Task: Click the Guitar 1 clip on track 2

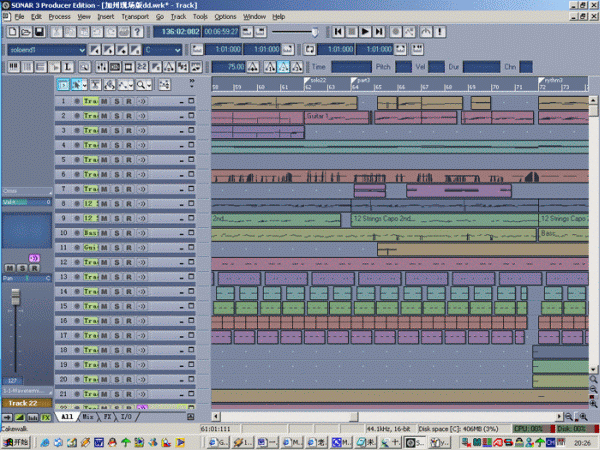Action: (337, 117)
